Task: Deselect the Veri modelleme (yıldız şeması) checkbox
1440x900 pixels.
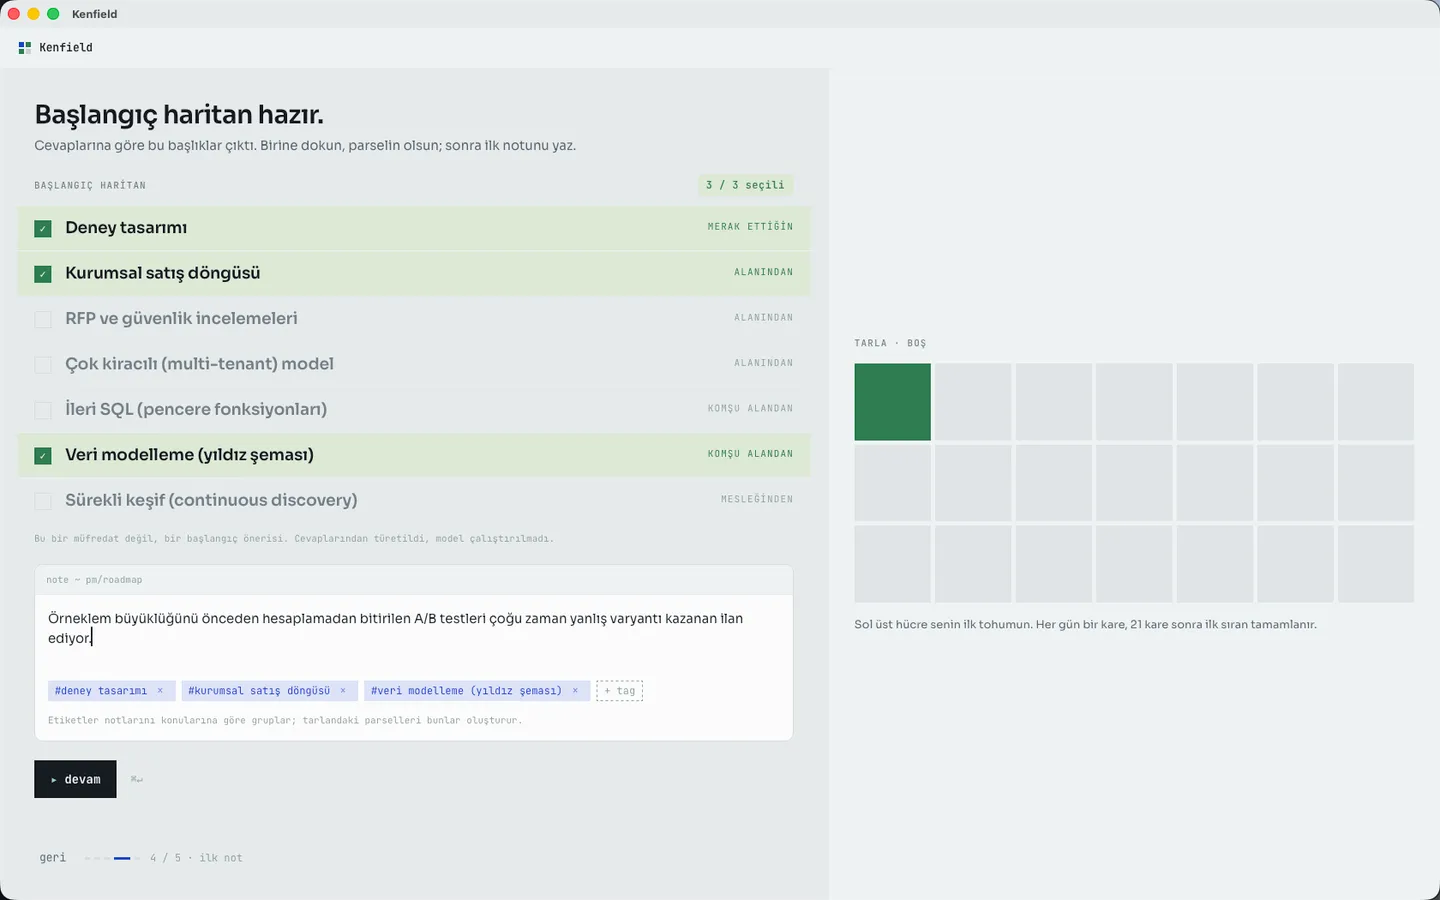Action: point(43,456)
